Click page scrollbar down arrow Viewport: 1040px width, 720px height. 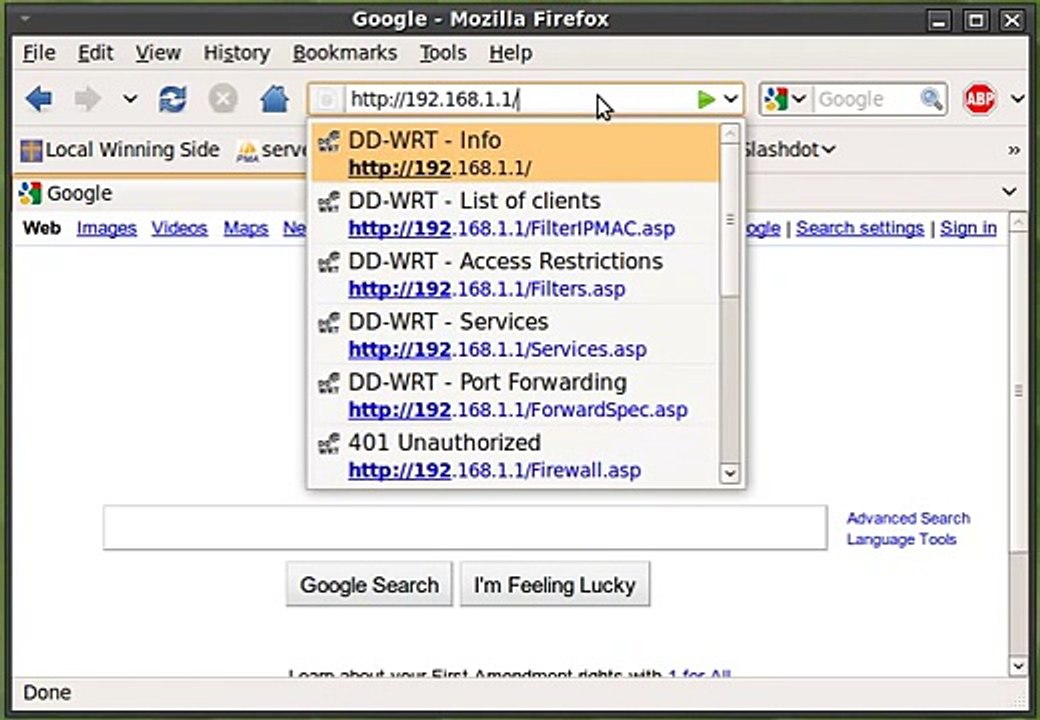[1018, 666]
